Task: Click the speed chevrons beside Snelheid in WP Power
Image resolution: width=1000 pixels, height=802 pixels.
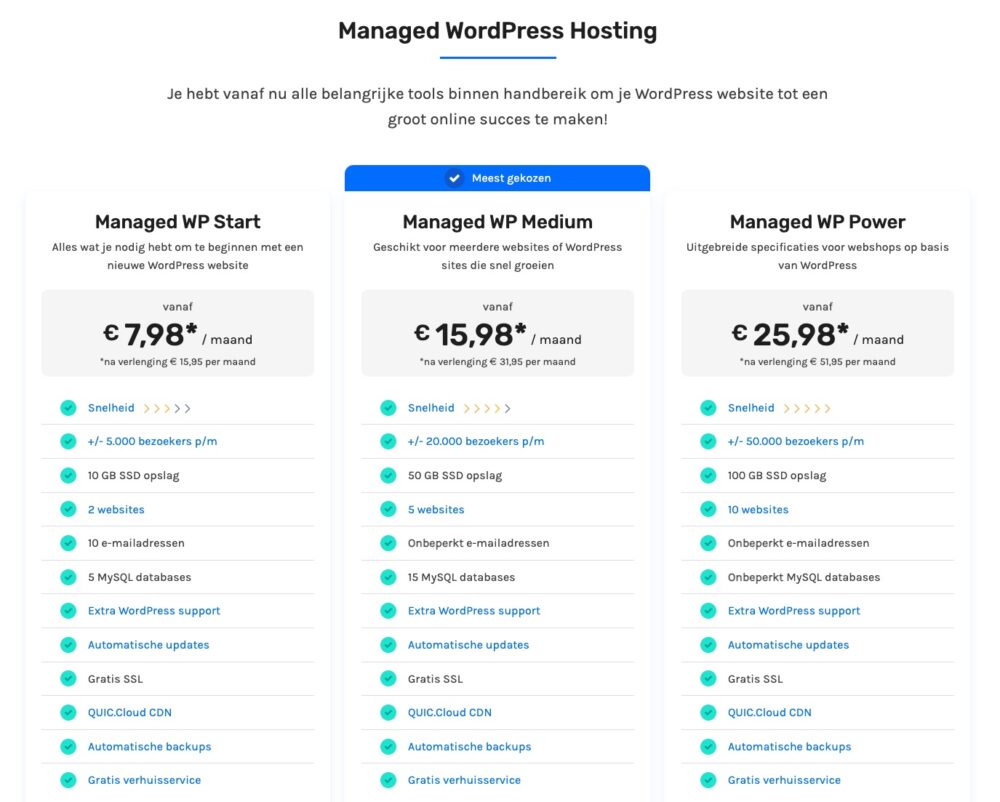Action: 807,408
